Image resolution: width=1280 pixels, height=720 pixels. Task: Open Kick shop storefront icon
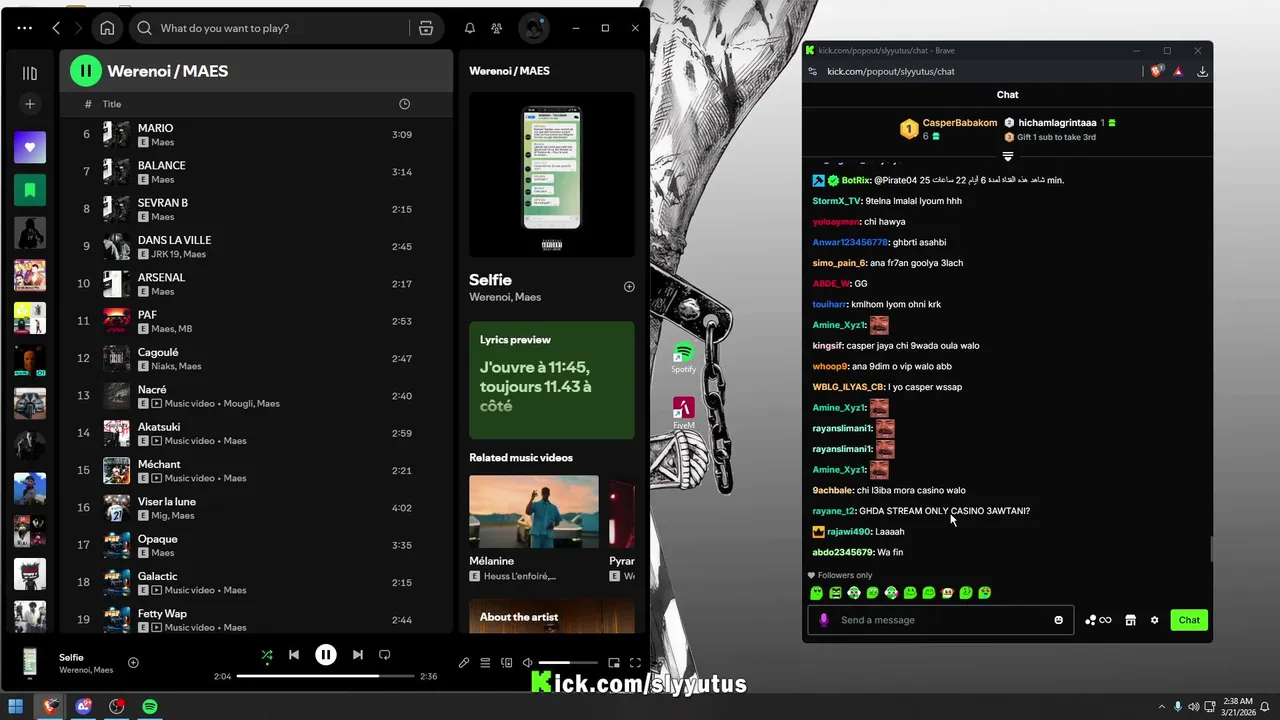(1130, 620)
